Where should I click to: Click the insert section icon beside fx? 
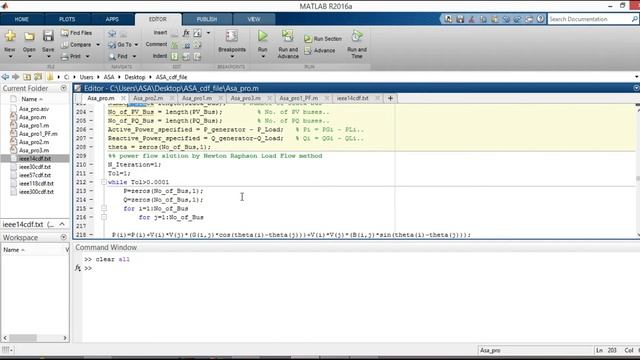pyautogui.click(x=198, y=33)
